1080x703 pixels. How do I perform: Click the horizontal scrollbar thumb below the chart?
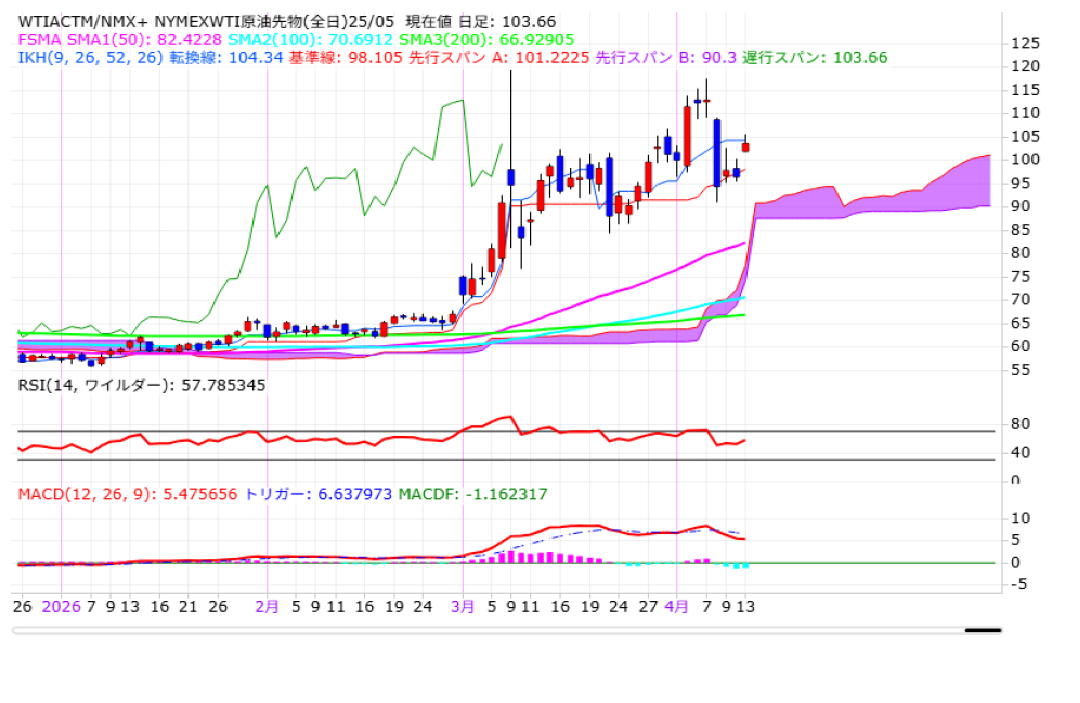coord(982,630)
